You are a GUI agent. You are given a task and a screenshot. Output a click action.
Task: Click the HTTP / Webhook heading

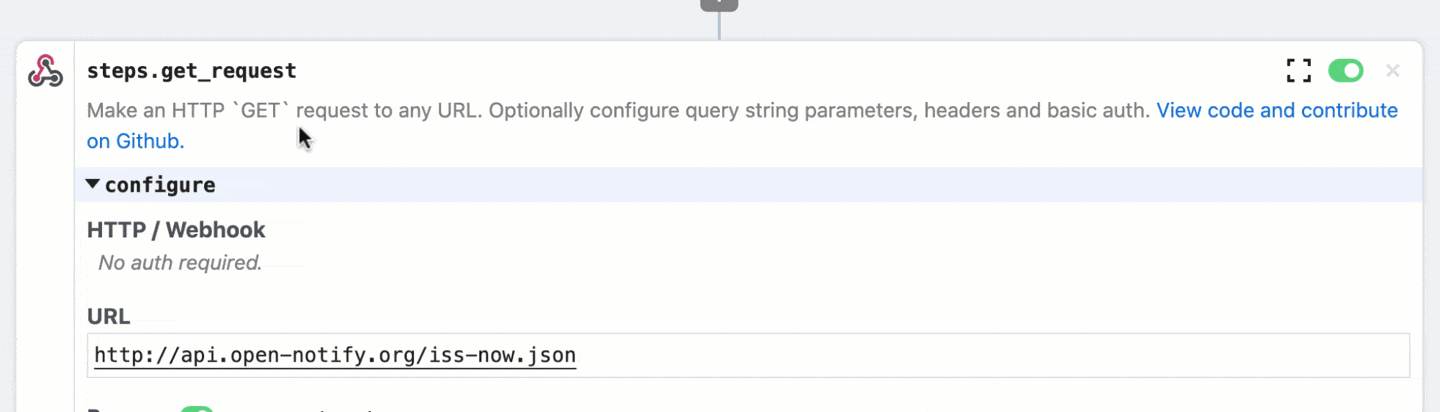pos(176,230)
